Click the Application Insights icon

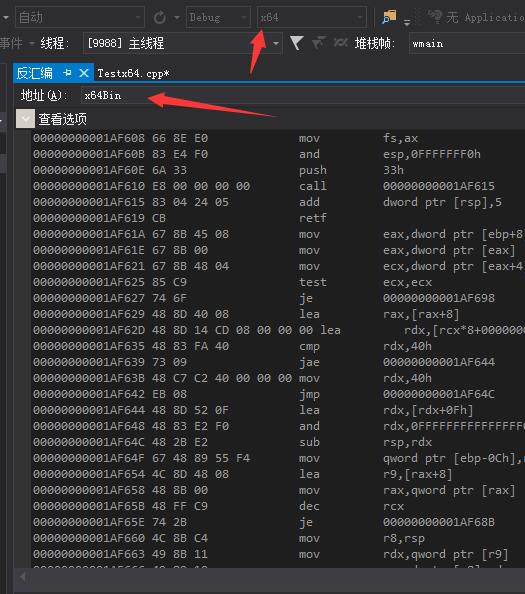coord(434,17)
